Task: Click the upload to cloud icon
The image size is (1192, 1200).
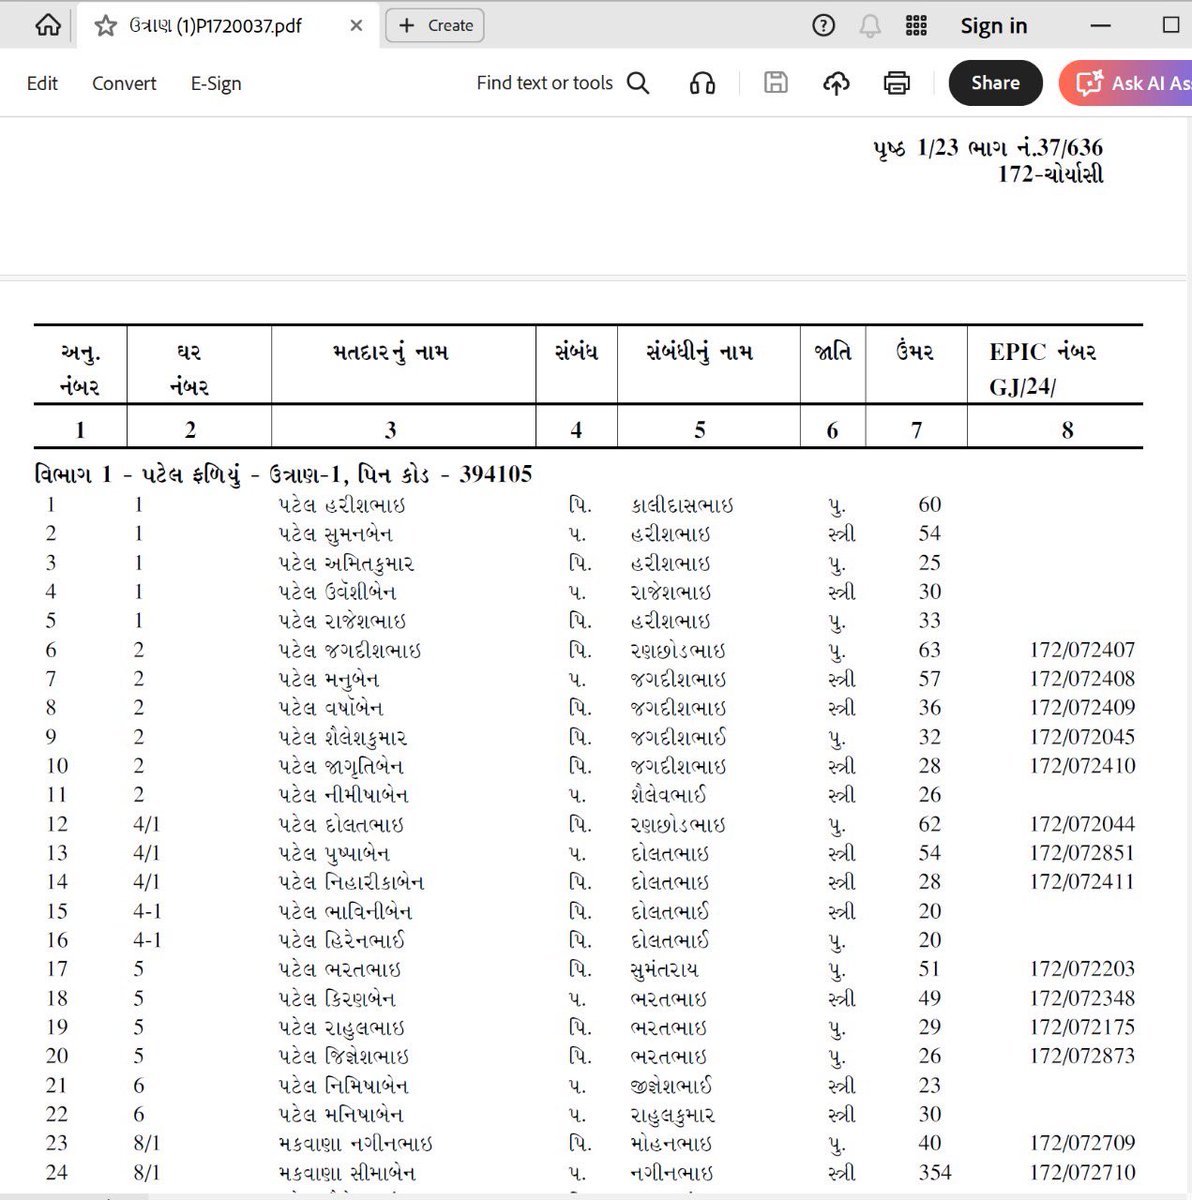Action: pyautogui.click(x=836, y=83)
